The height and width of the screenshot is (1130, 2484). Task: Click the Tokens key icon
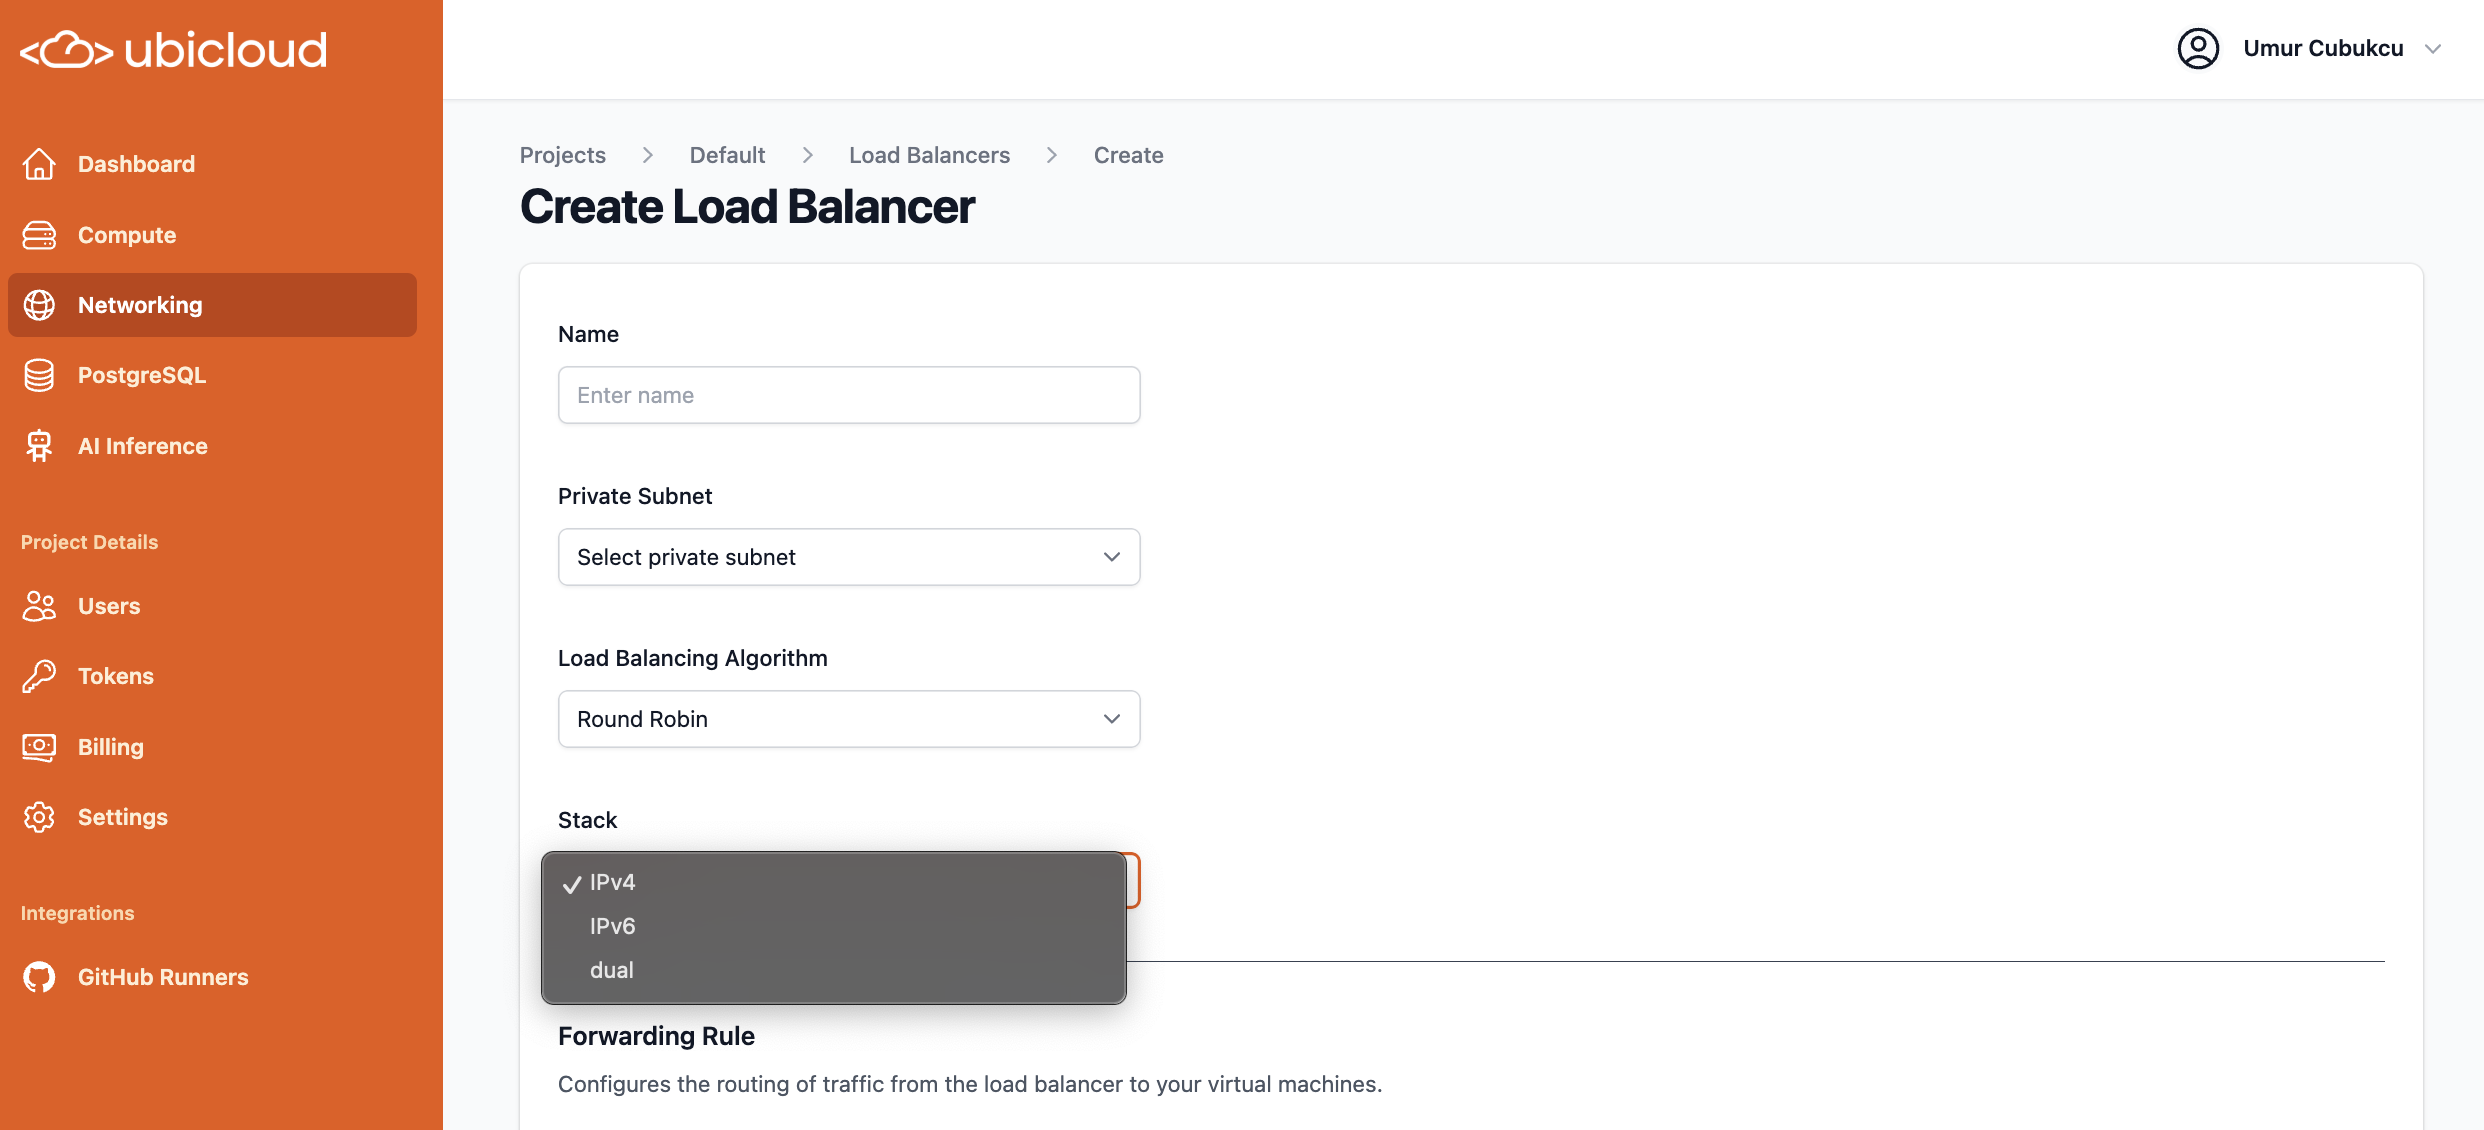point(39,676)
